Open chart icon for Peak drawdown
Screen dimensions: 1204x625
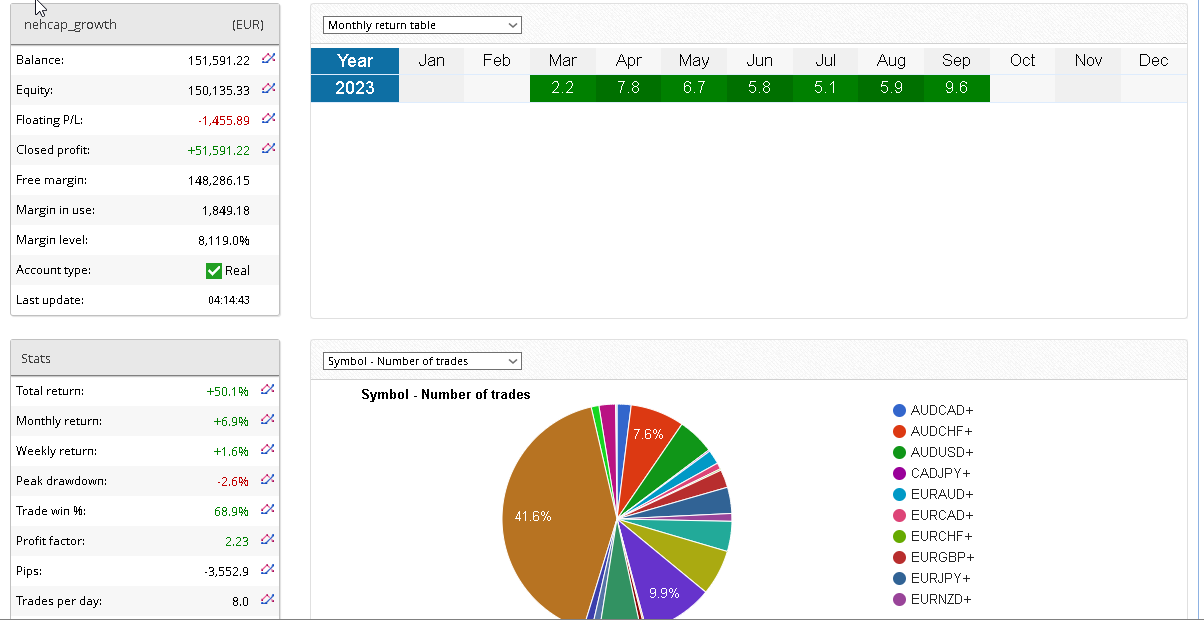267,480
